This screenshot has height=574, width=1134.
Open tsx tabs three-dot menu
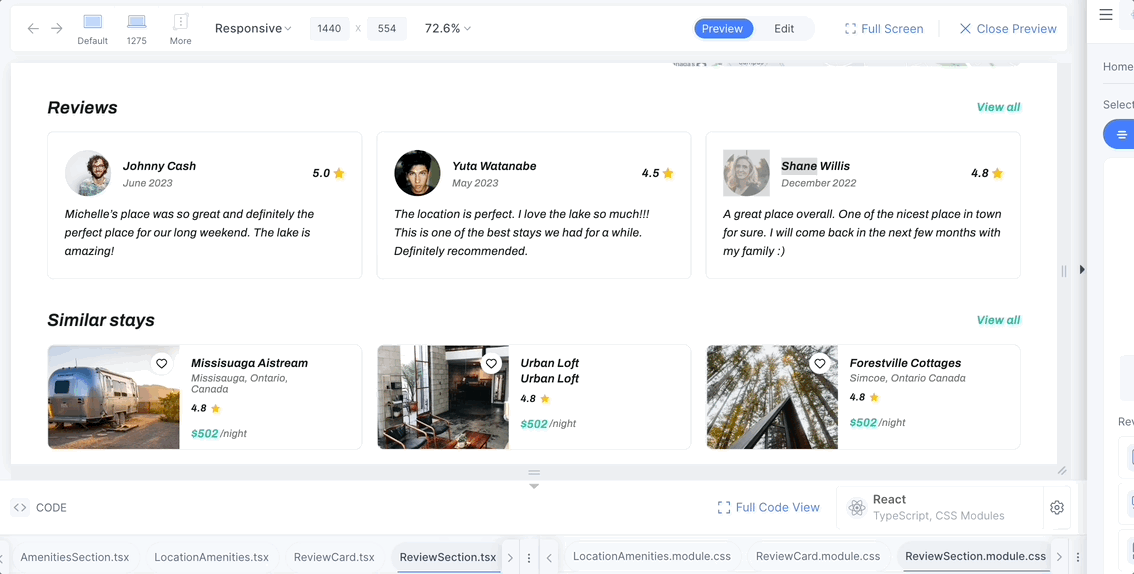click(529, 557)
